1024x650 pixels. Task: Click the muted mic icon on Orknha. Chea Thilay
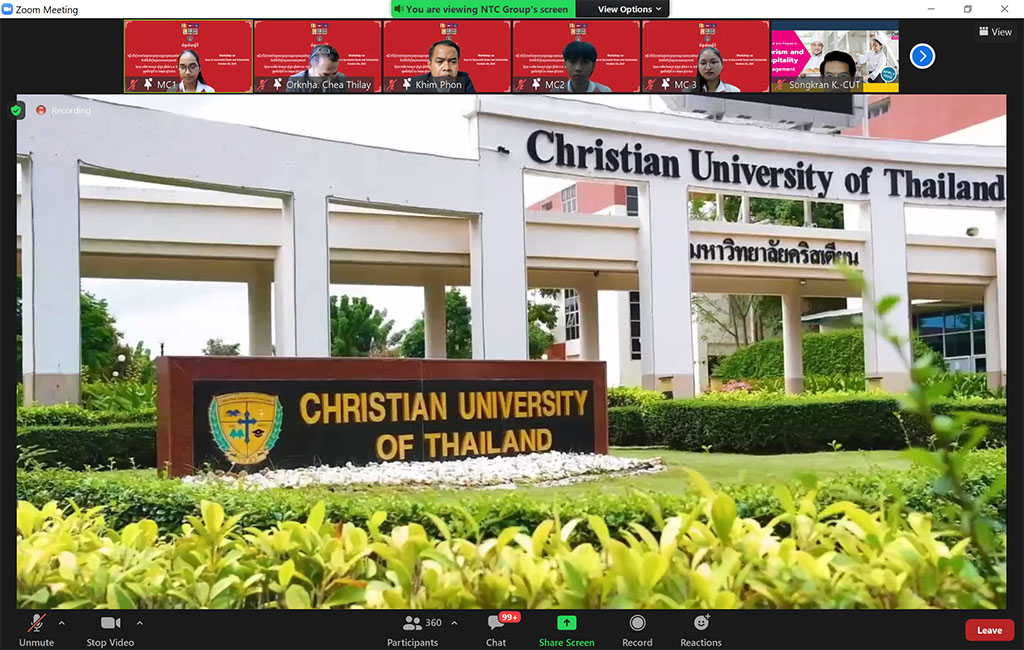[x=263, y=84]
